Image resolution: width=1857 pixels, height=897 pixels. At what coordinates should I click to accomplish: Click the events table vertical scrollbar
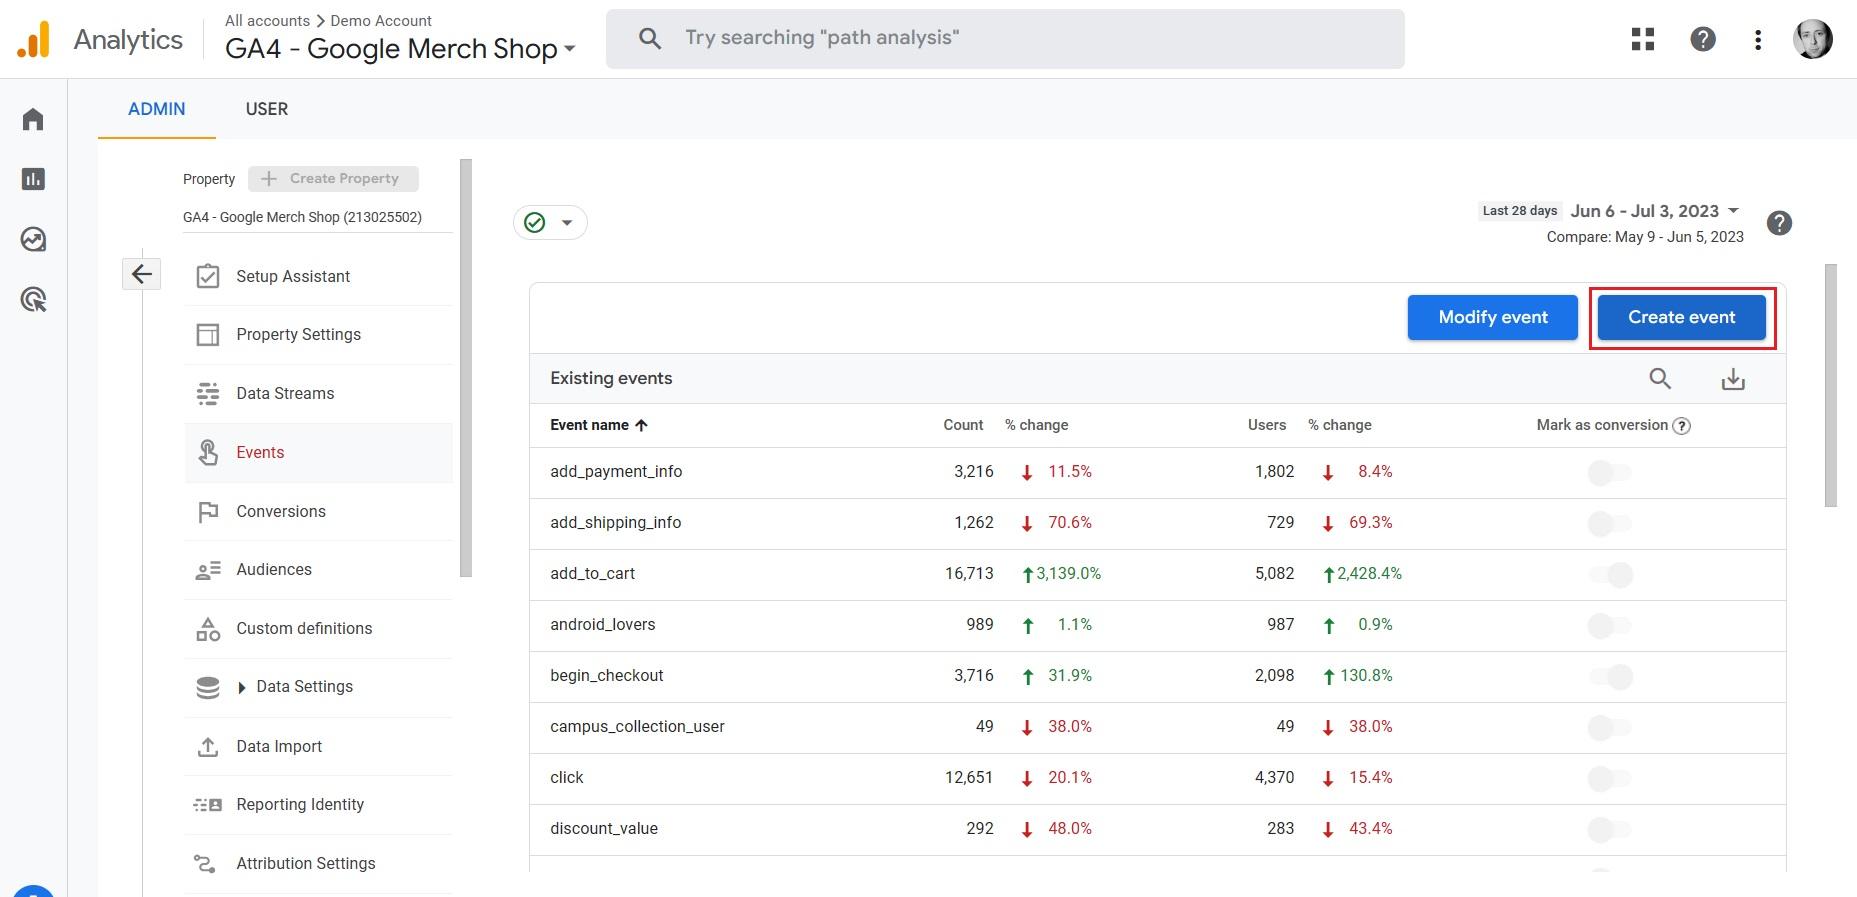pyautogui.click(x=1831, y=385)
